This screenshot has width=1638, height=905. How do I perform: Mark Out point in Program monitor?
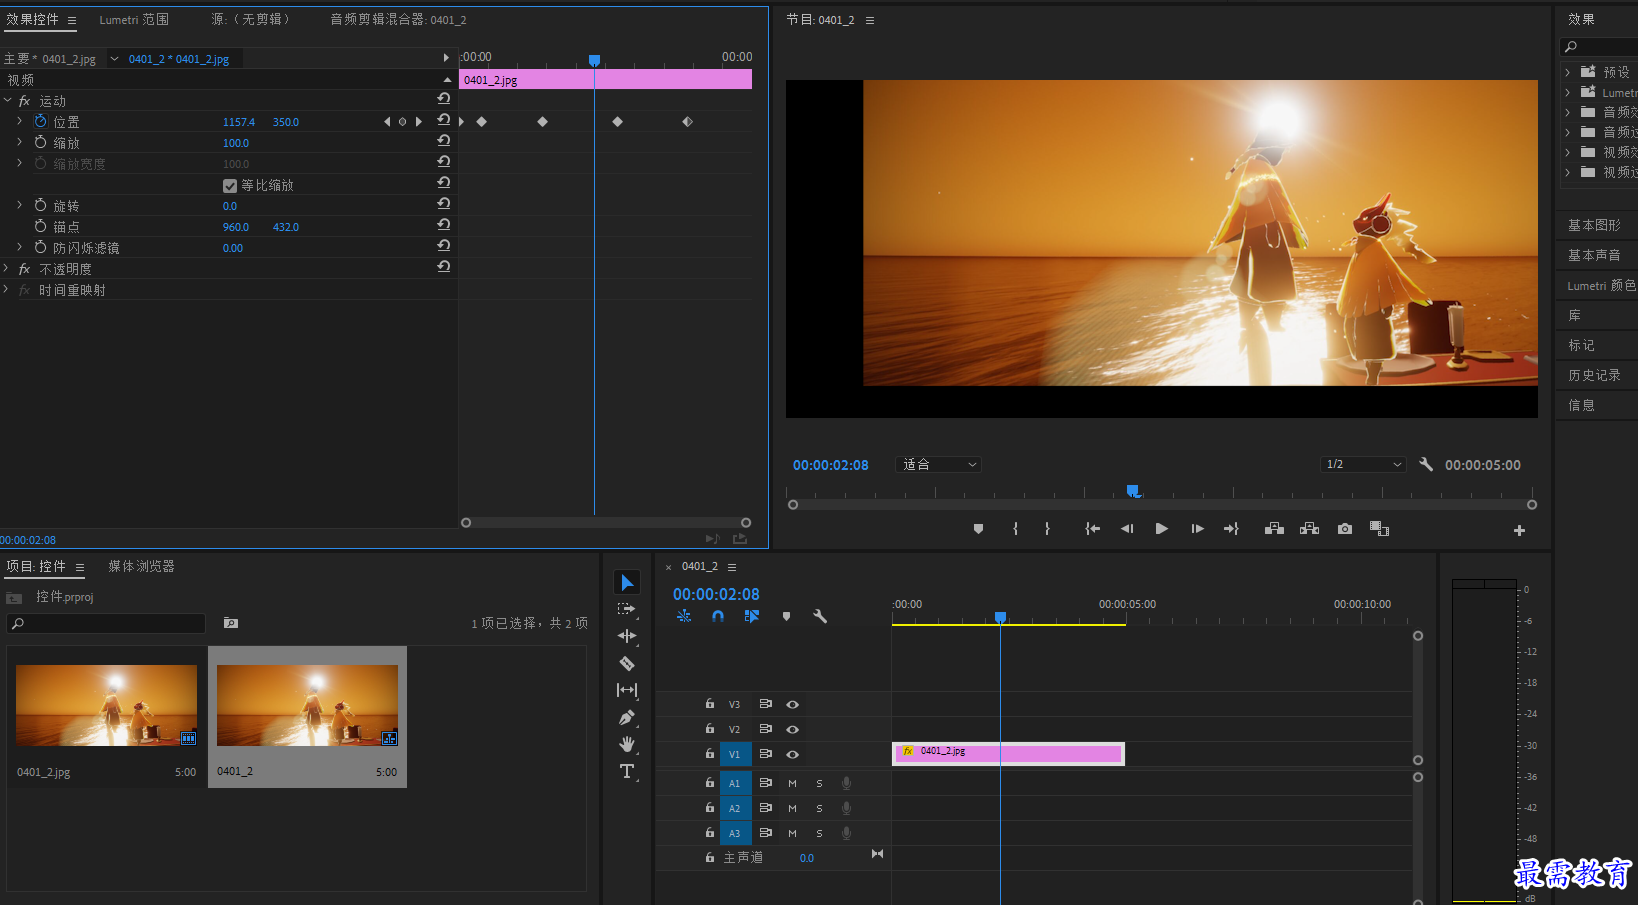[x=1047, y=529]
